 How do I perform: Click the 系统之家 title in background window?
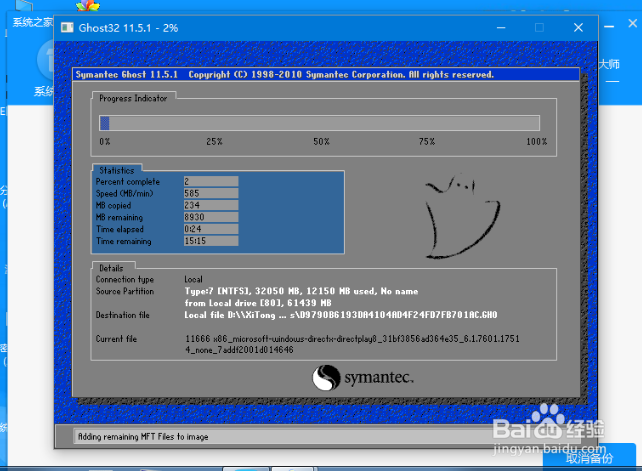click(32, 22)
